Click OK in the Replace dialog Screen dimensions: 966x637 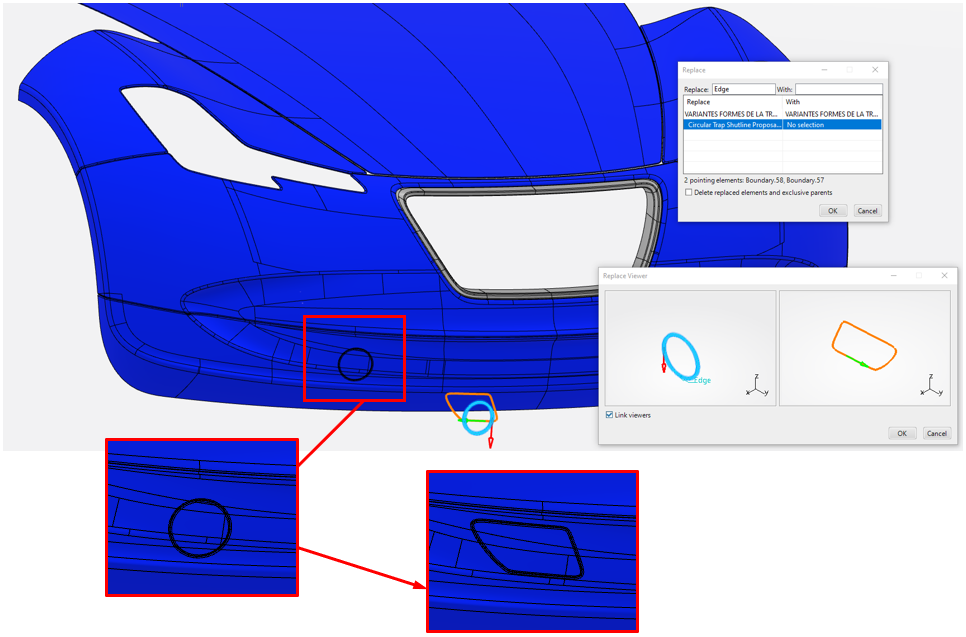[x=832, y=211]
